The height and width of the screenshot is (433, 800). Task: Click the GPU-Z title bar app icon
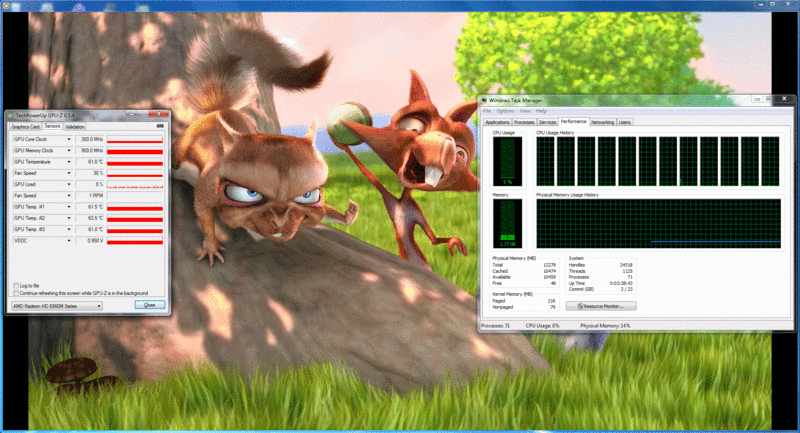coord(11,116)
